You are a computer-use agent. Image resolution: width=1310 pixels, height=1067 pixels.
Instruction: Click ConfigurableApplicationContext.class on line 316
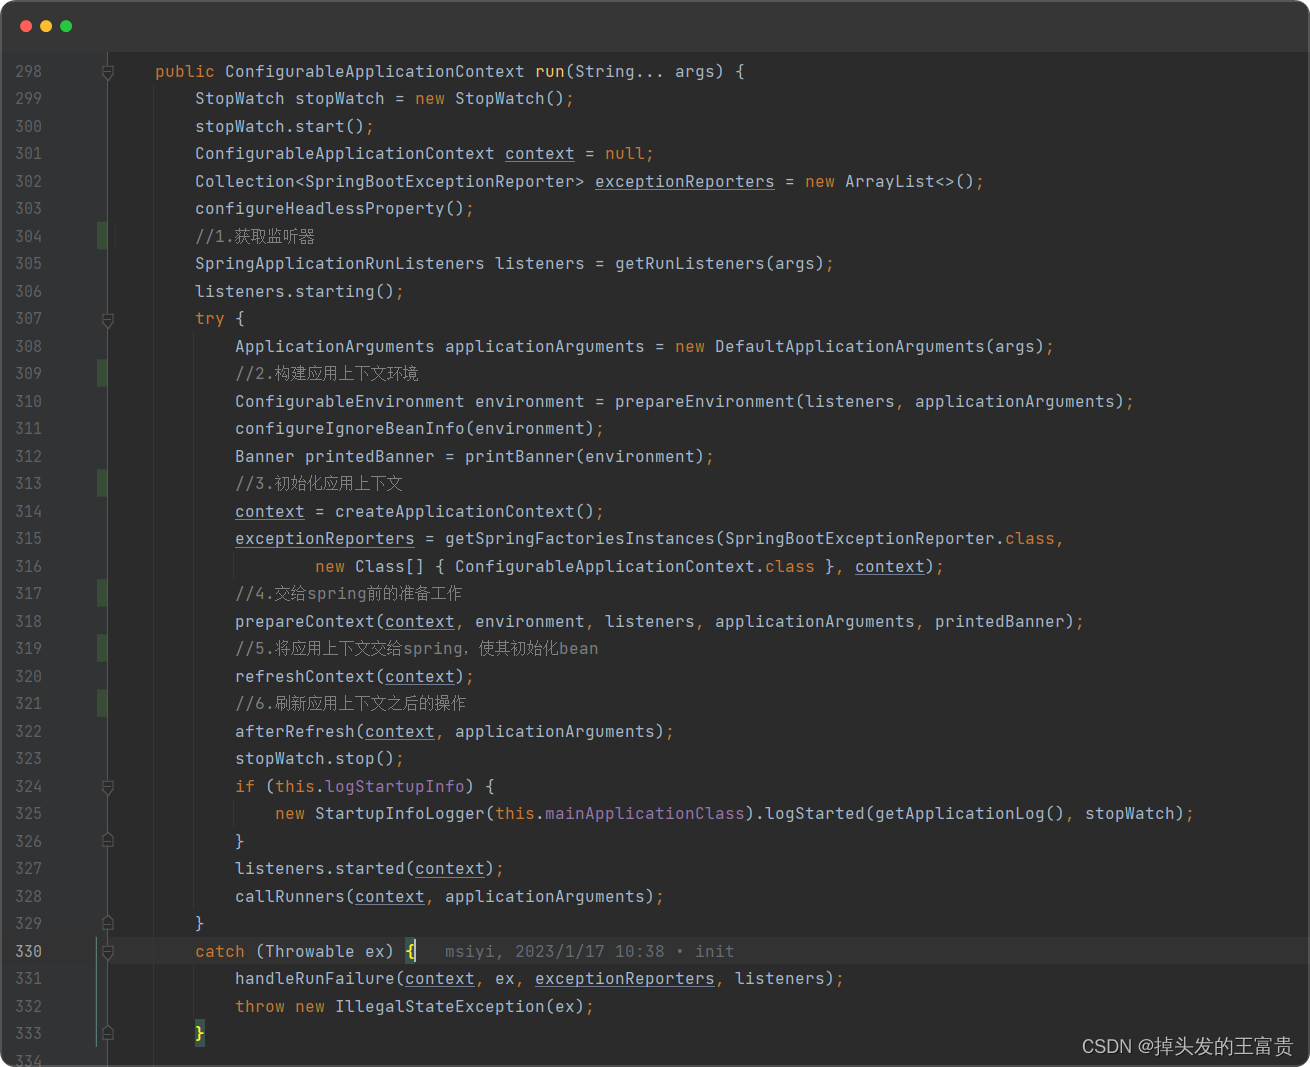pyautogui.click(x=635, y=567)
